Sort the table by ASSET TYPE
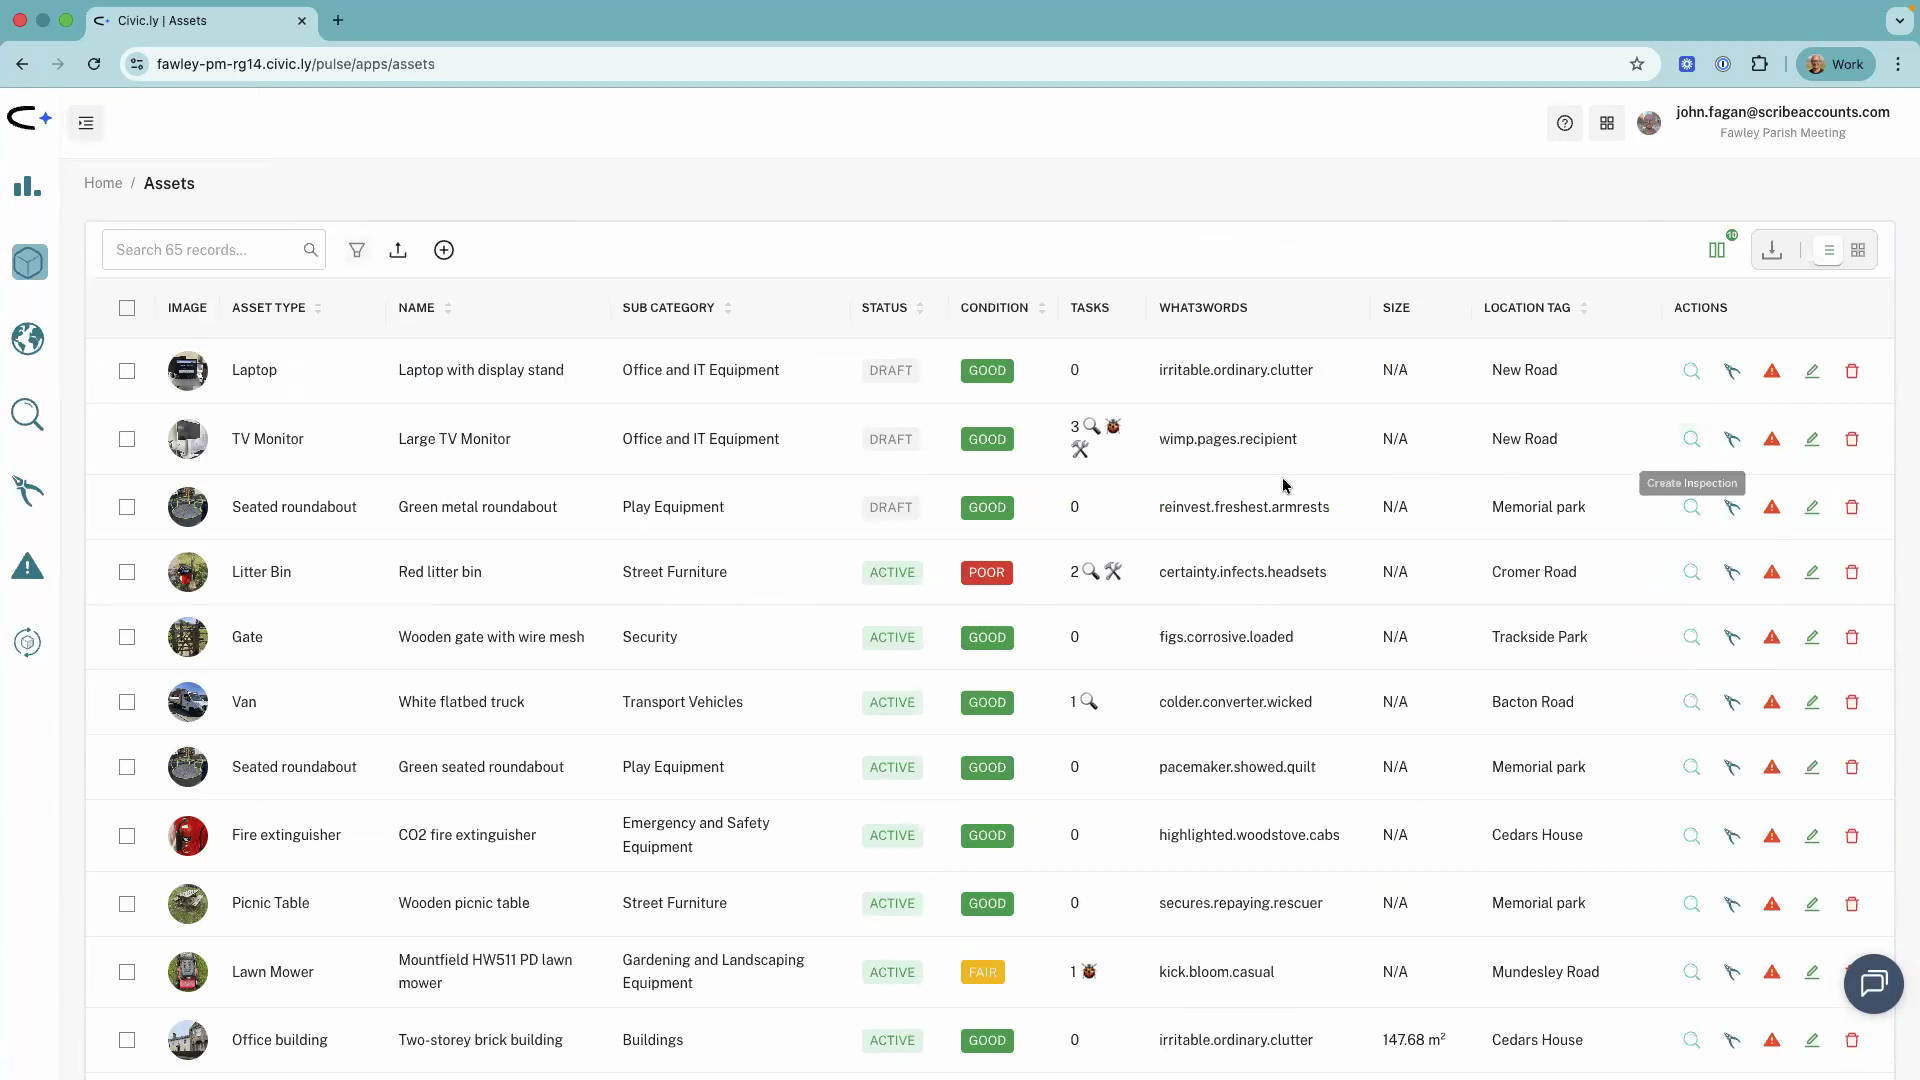 pos(318,307)
